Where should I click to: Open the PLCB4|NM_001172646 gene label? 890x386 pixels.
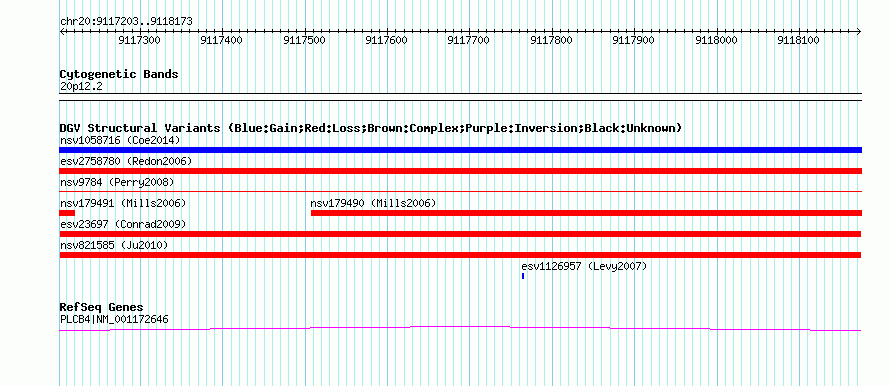pyautogui.click(x=114, y=320)
